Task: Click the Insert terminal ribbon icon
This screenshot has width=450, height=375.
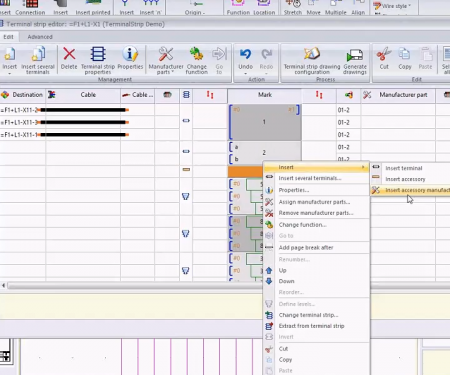Action: [x=9, y=55]
